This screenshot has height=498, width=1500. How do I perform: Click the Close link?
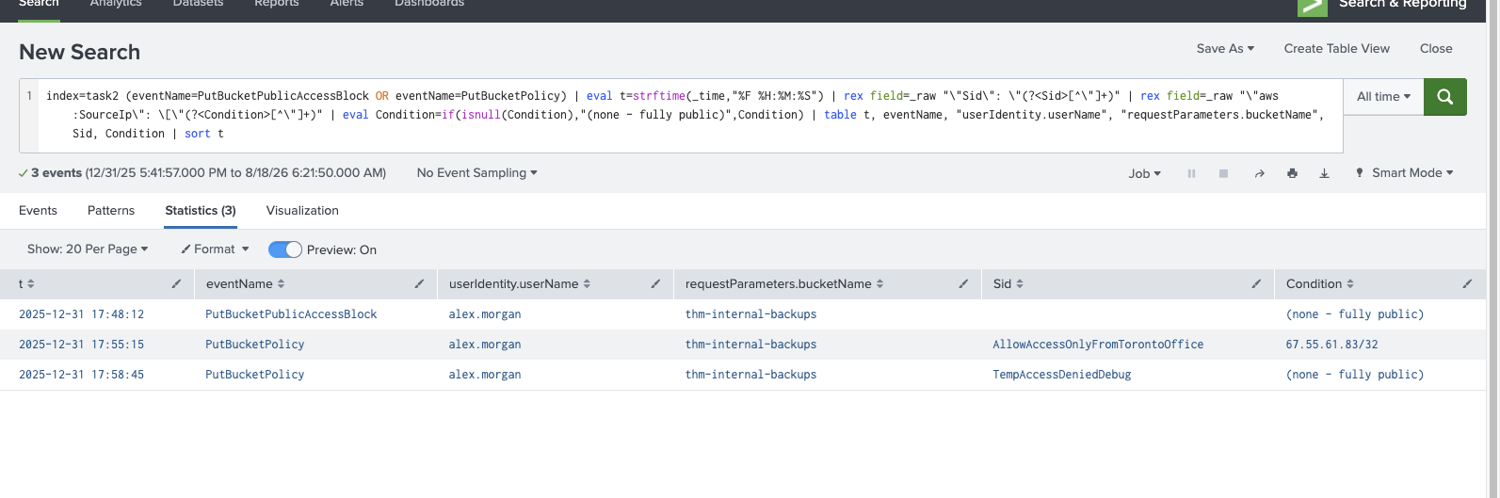[x=1436, y=48]
